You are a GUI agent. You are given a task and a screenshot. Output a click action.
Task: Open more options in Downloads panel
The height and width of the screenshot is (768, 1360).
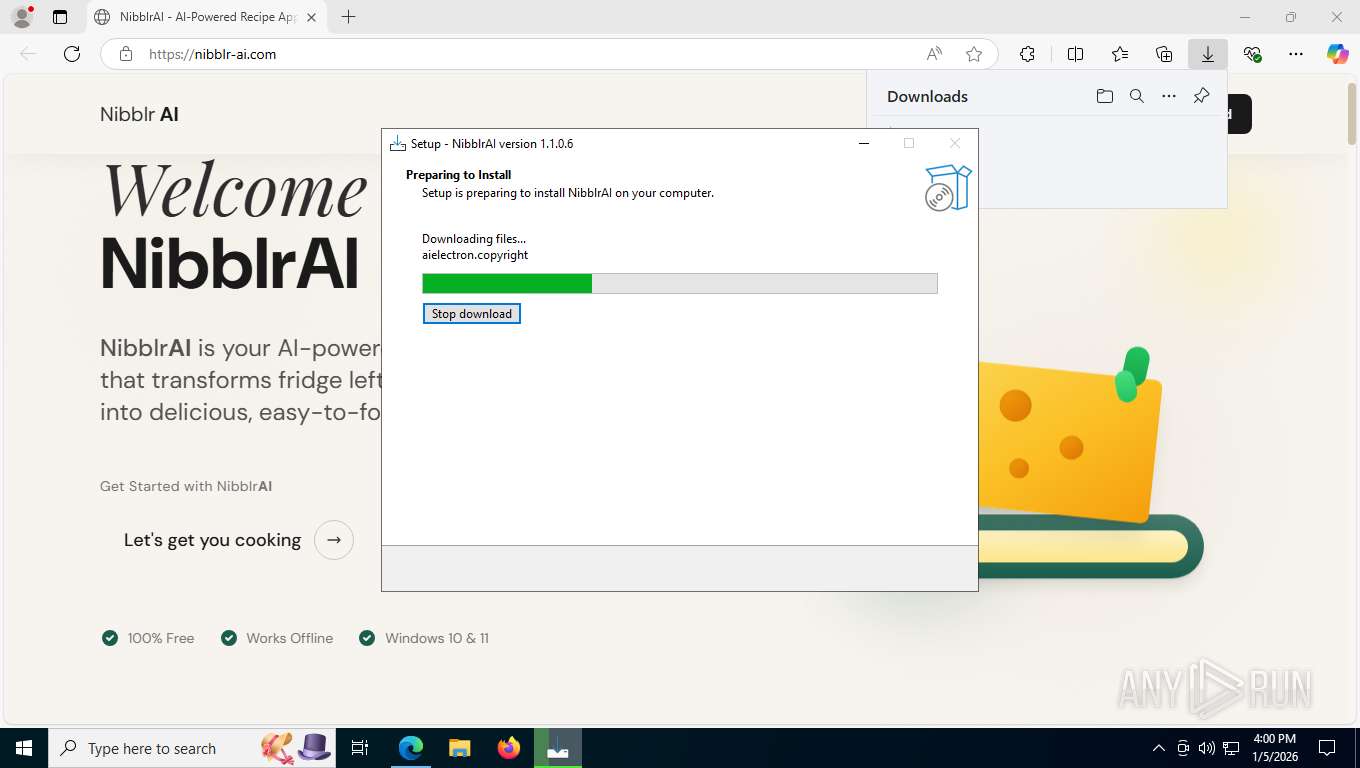point(1169,96)
